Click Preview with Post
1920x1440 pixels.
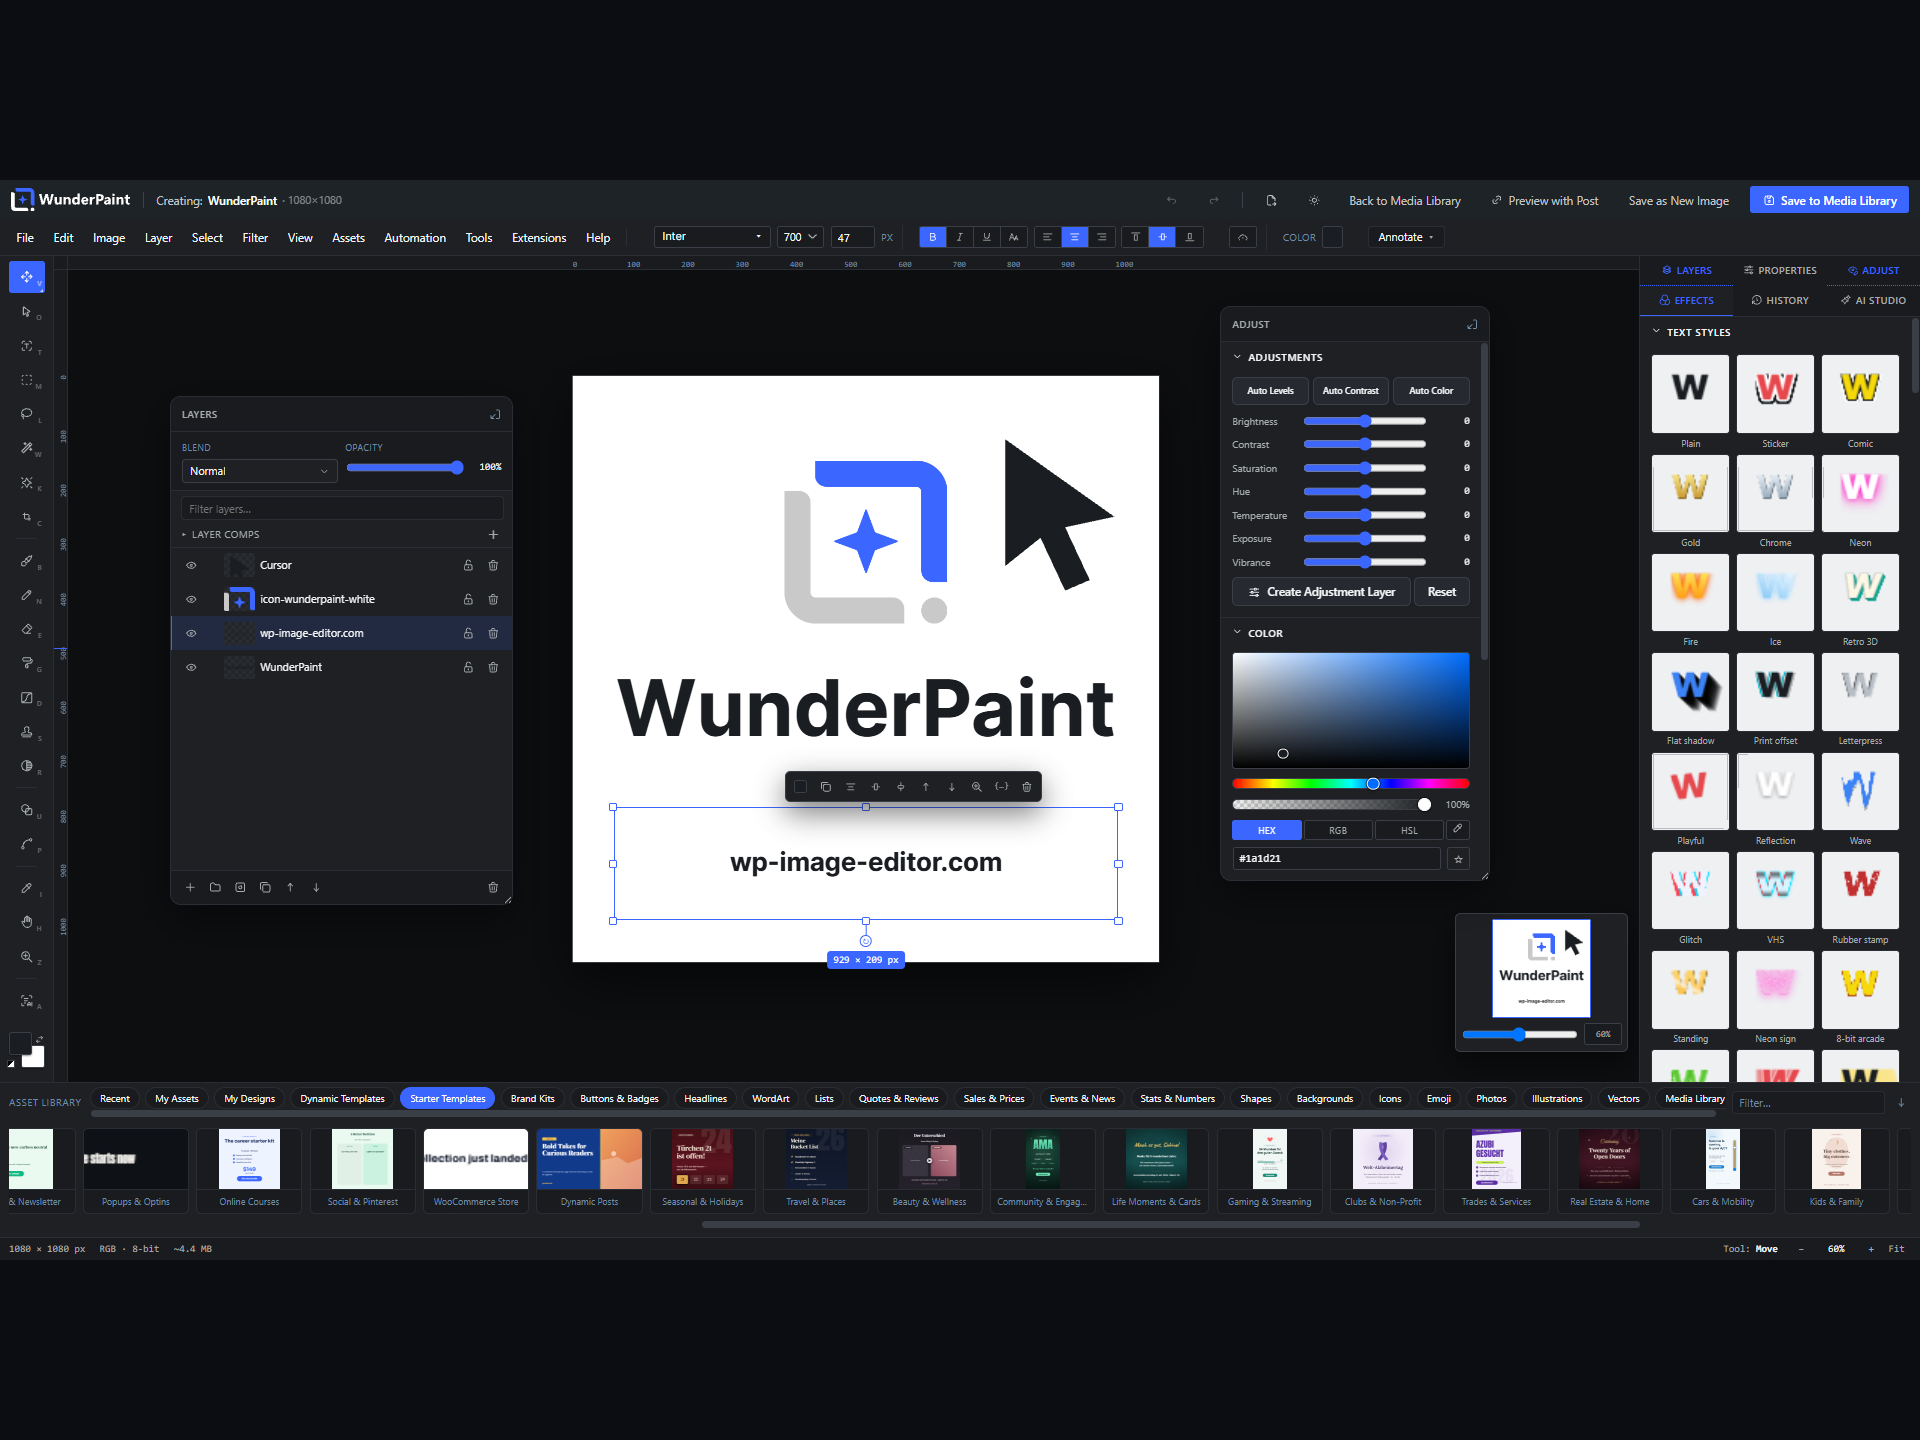(1545, 201)
